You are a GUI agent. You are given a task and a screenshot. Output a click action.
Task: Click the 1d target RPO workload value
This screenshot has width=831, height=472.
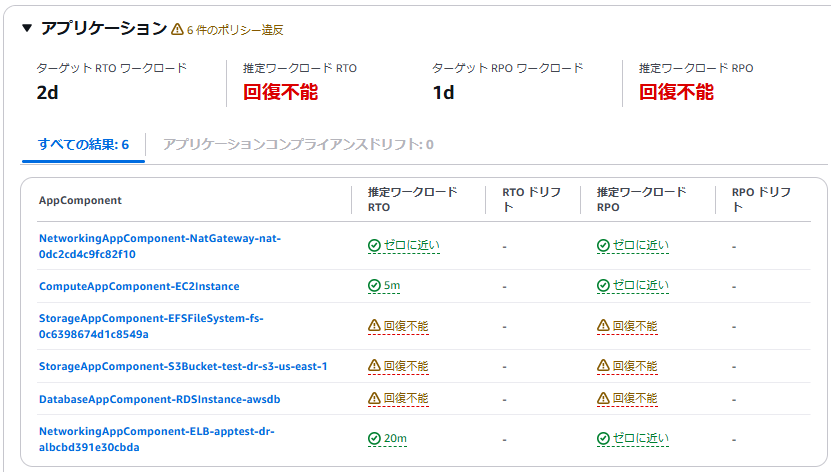tap(444, 93)
